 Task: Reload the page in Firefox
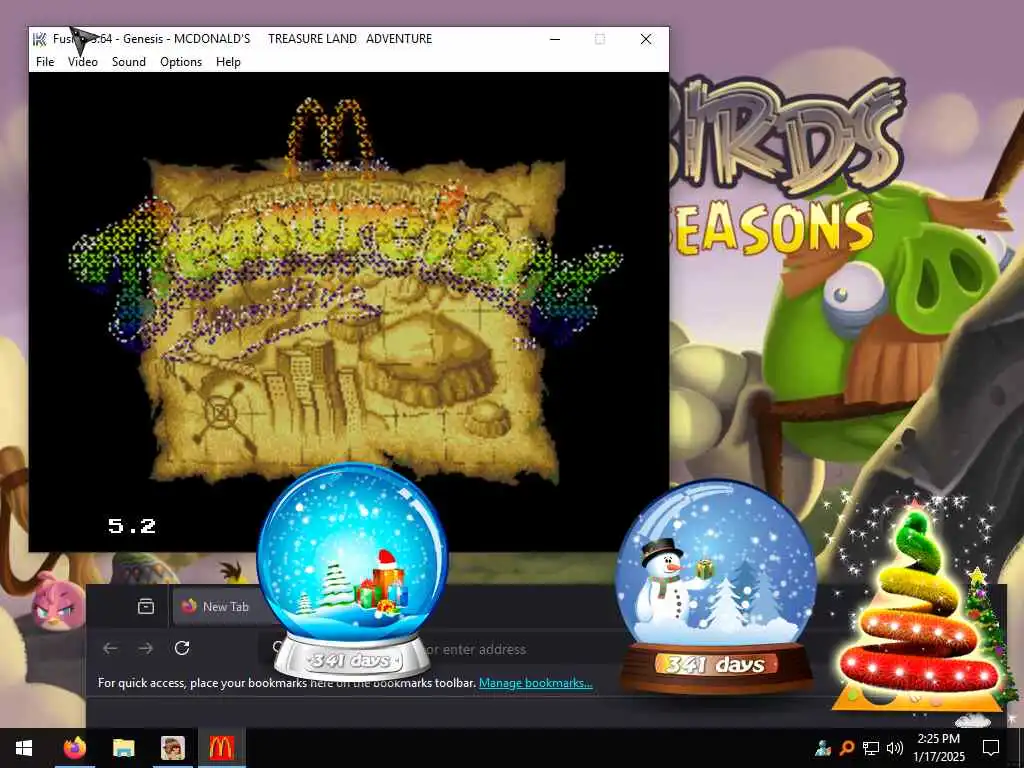(182, 648)
